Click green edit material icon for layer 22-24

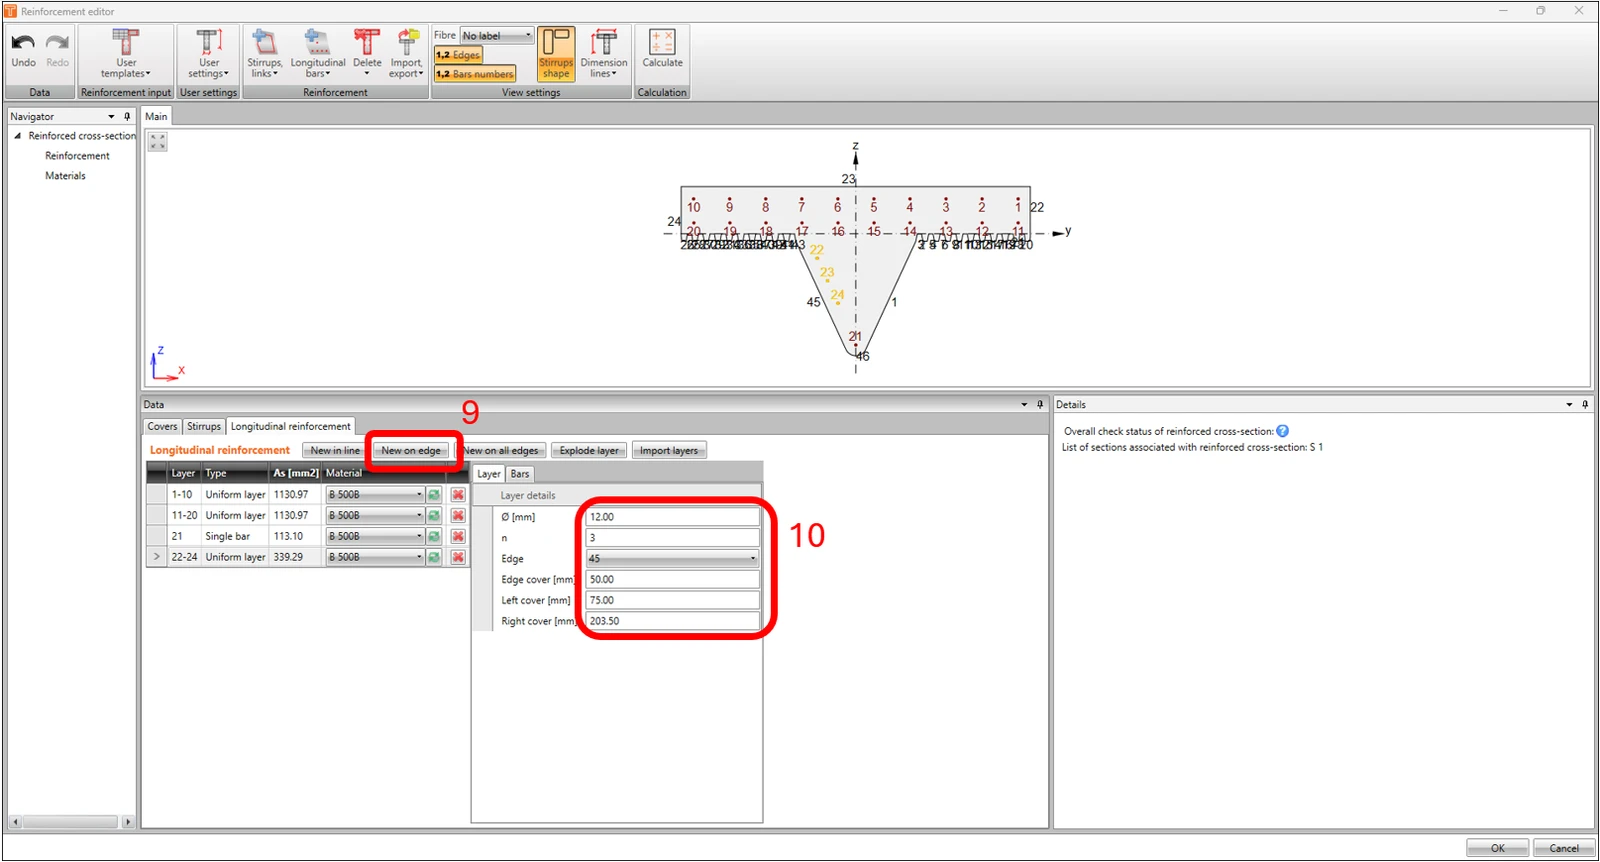(435, 558)
